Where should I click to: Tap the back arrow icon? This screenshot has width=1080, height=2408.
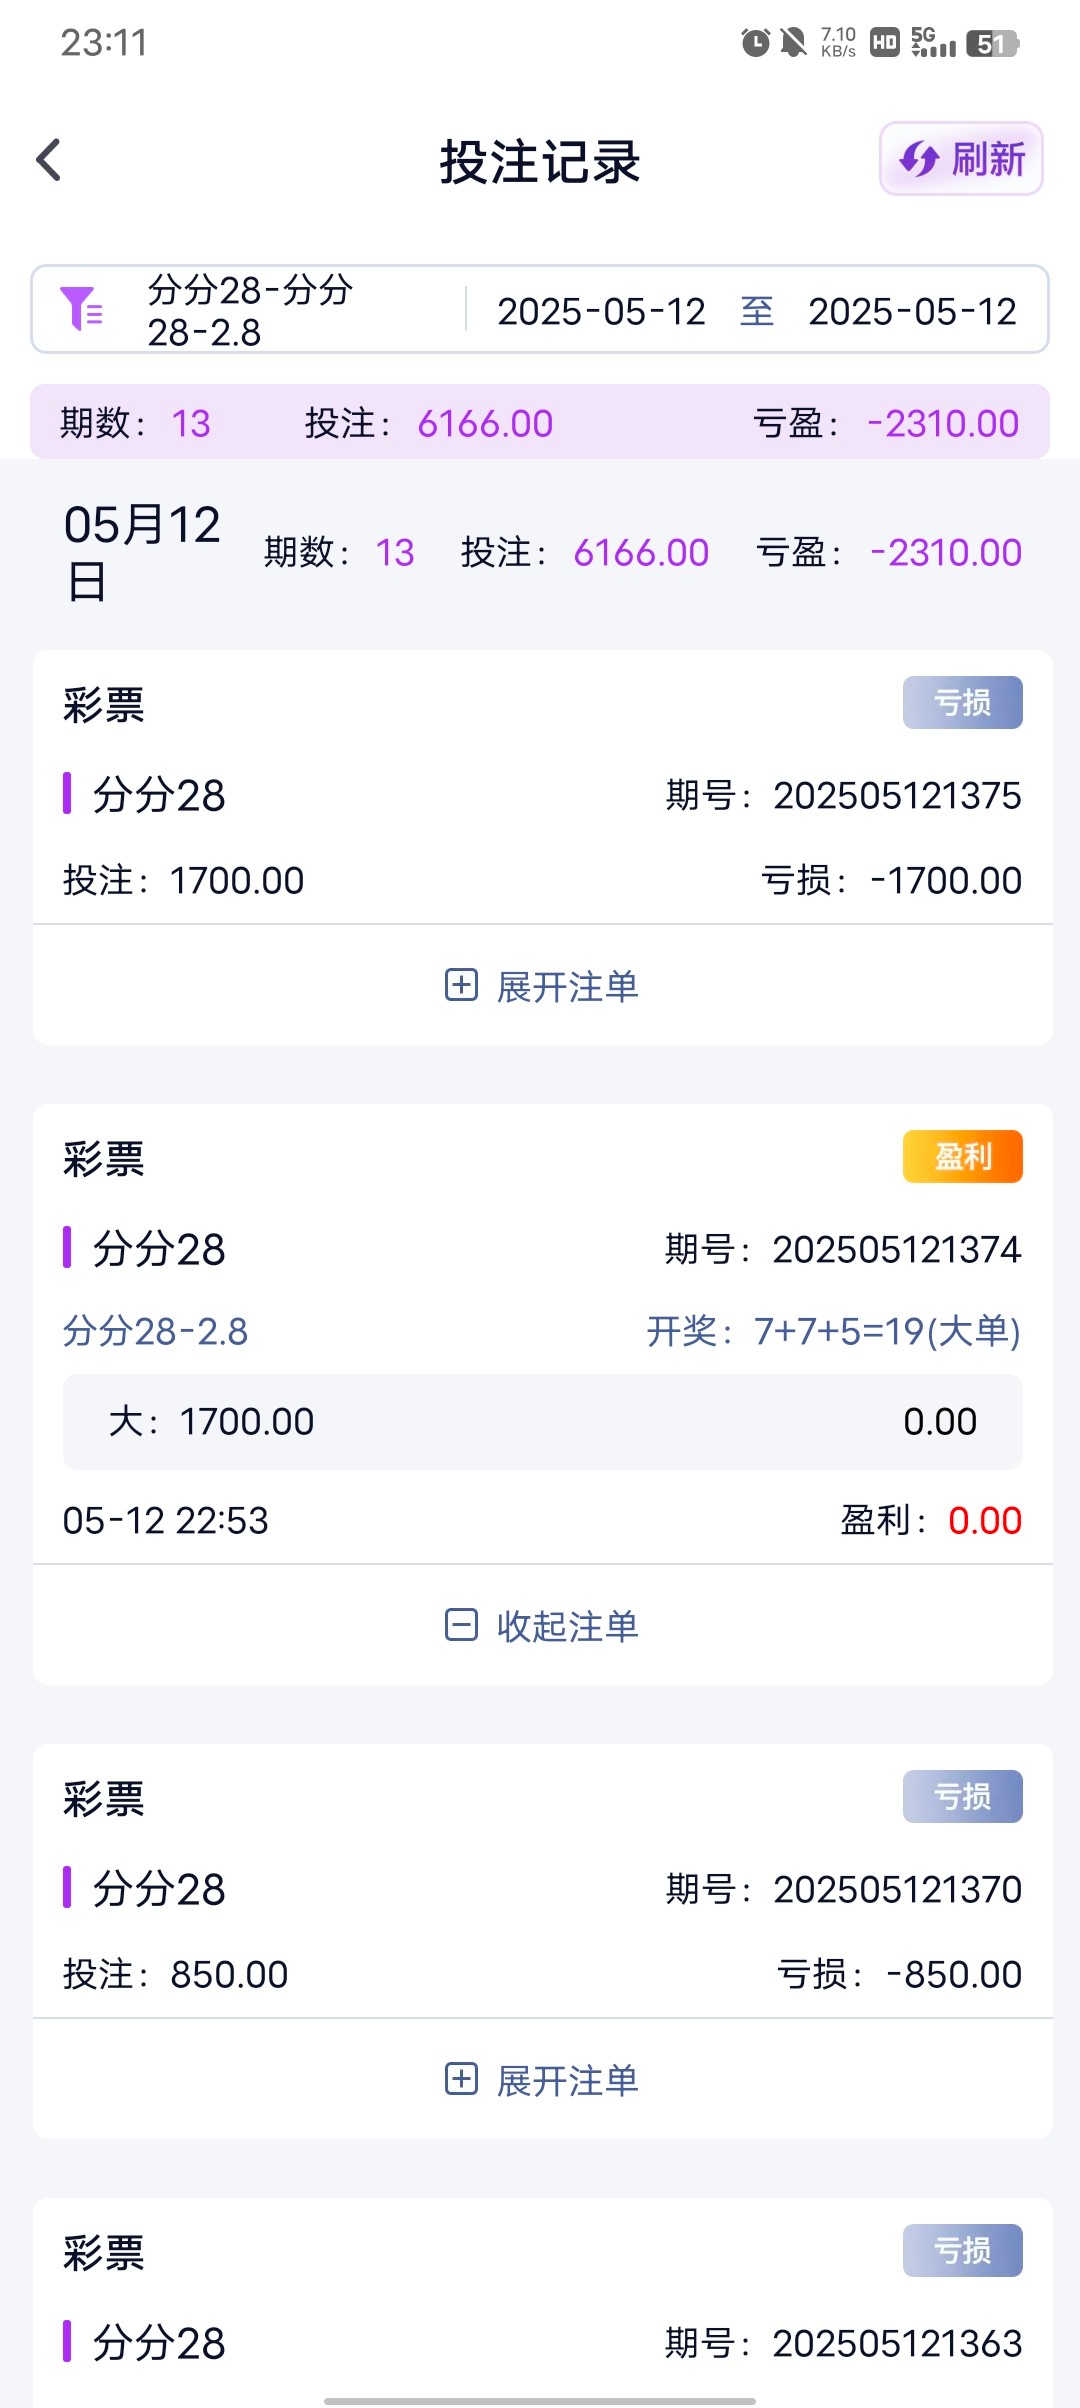(x=49, y=160)
